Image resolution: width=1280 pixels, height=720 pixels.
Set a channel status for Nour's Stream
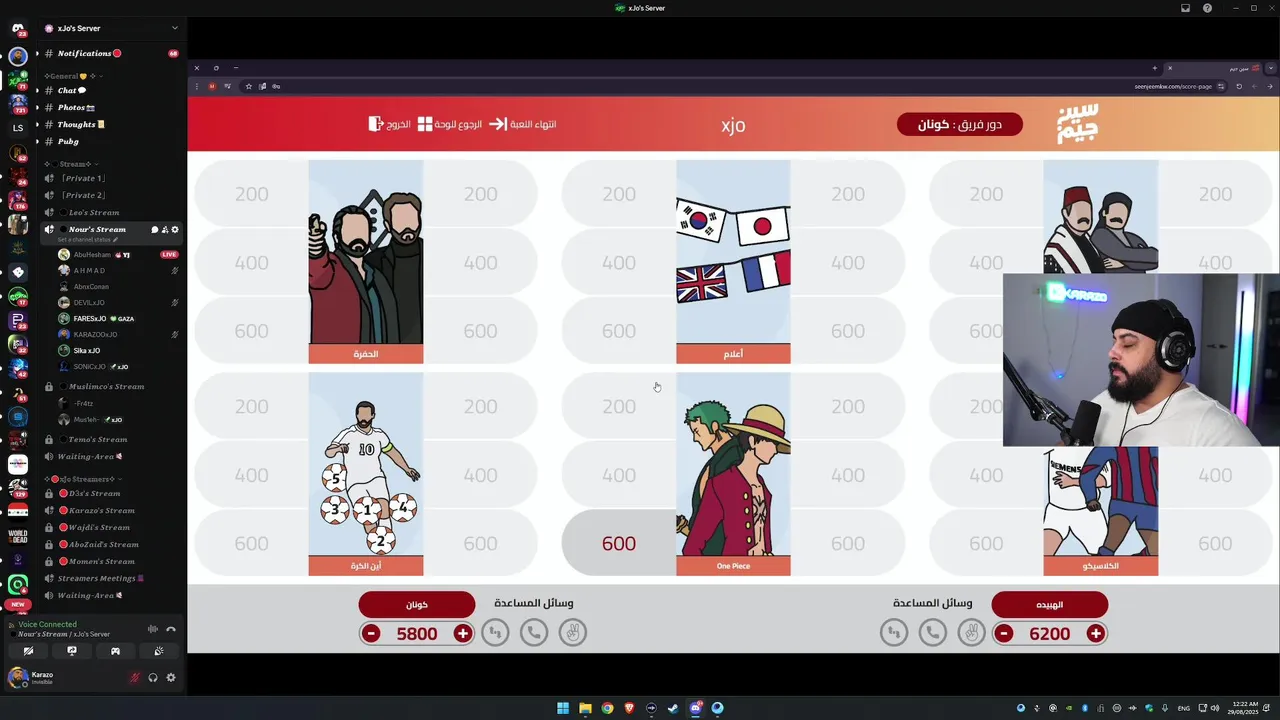[87, 240]
